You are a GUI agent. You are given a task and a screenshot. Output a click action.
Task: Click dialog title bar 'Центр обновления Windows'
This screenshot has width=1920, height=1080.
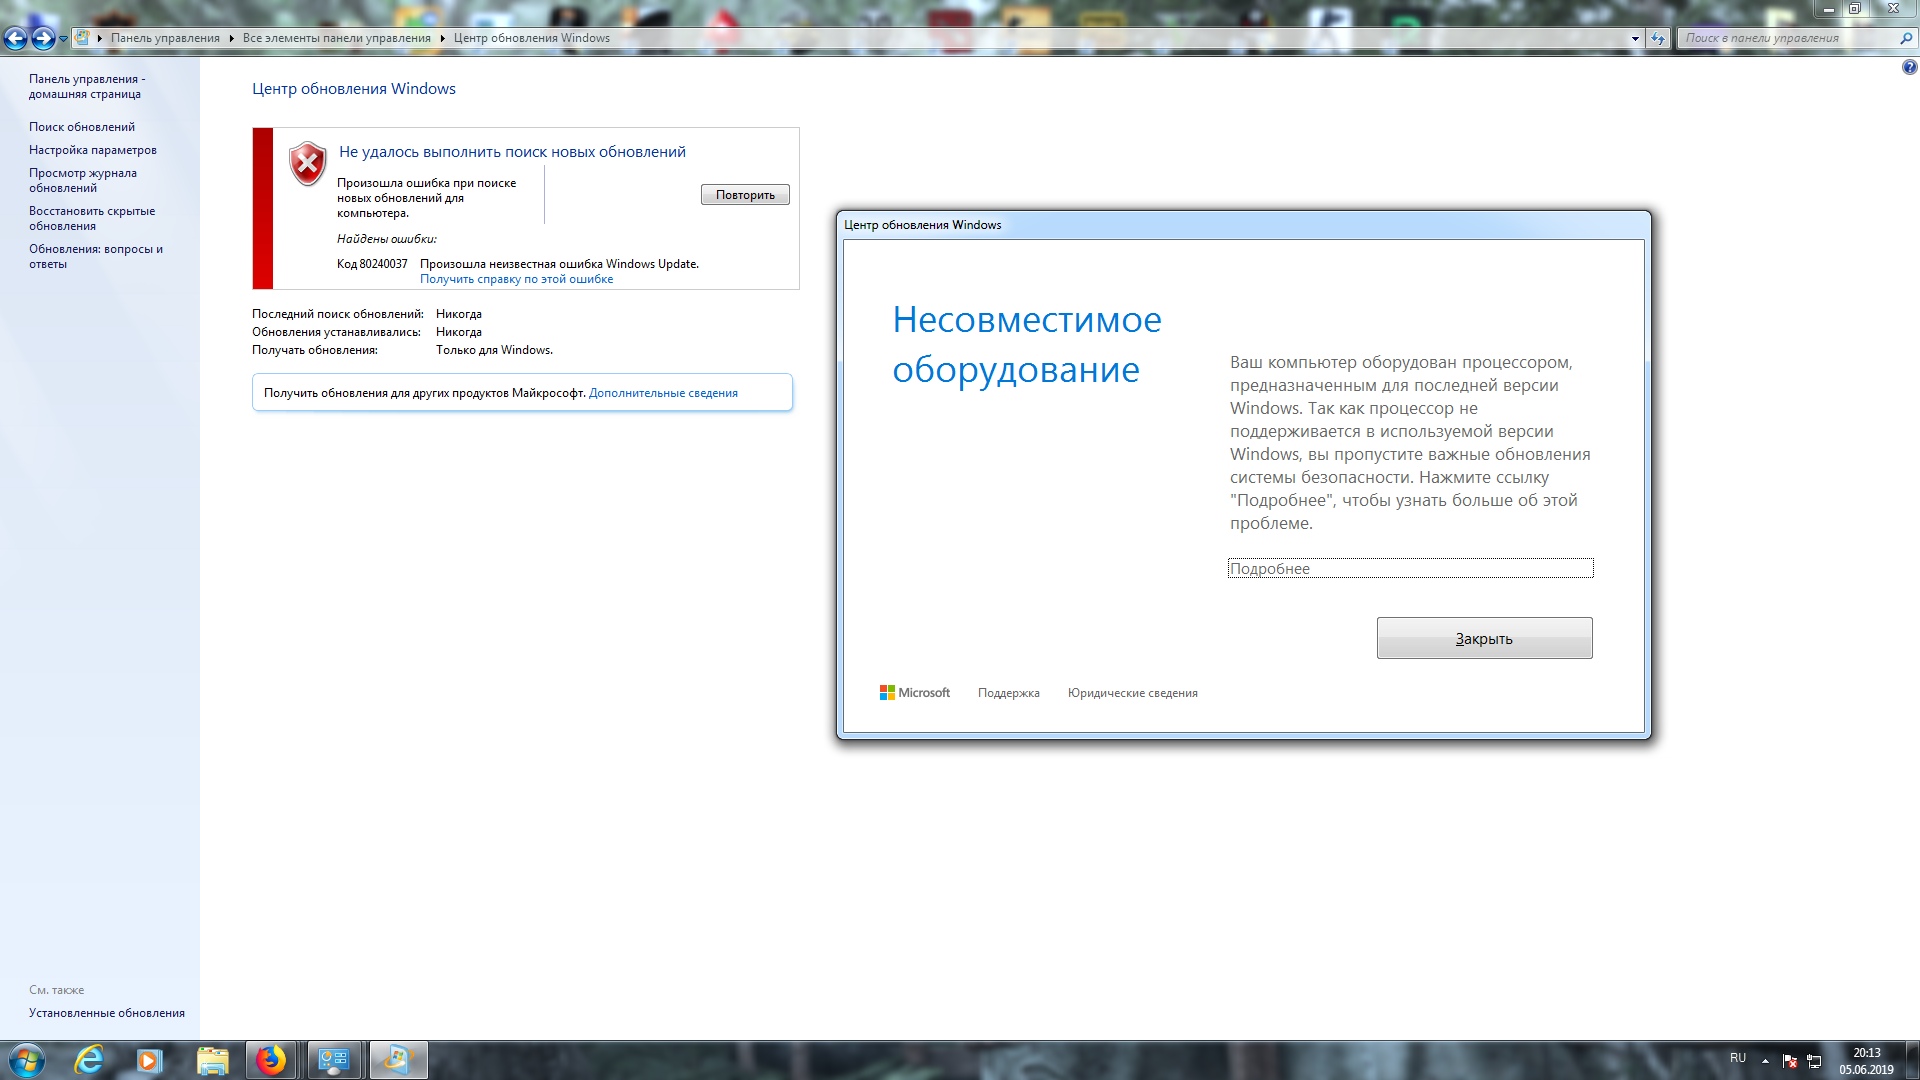922,225
